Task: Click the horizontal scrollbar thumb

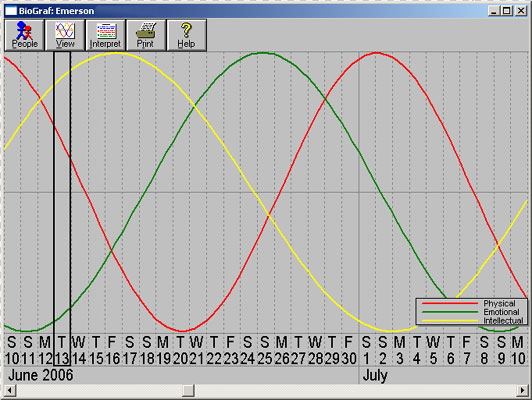Action: click(x=188, y=390)
